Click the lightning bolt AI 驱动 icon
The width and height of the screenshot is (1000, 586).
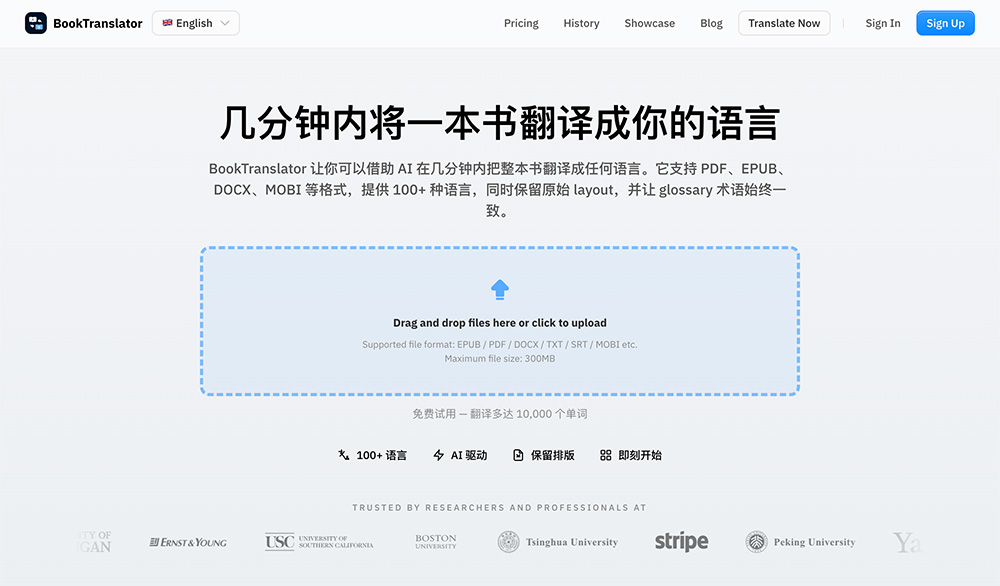(x=438, y=455)
